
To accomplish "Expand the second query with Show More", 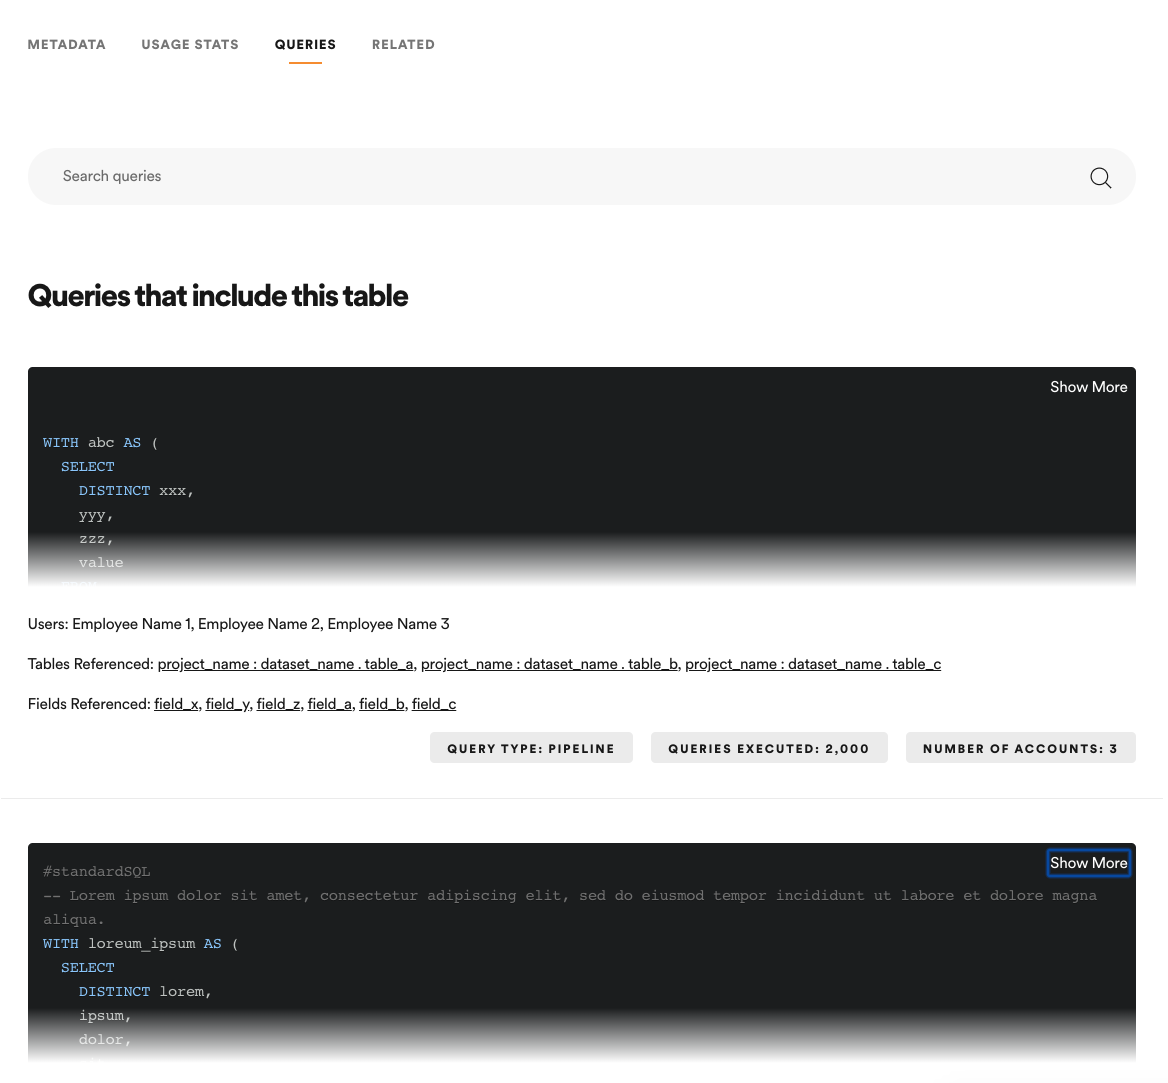I will [1088, 862].
